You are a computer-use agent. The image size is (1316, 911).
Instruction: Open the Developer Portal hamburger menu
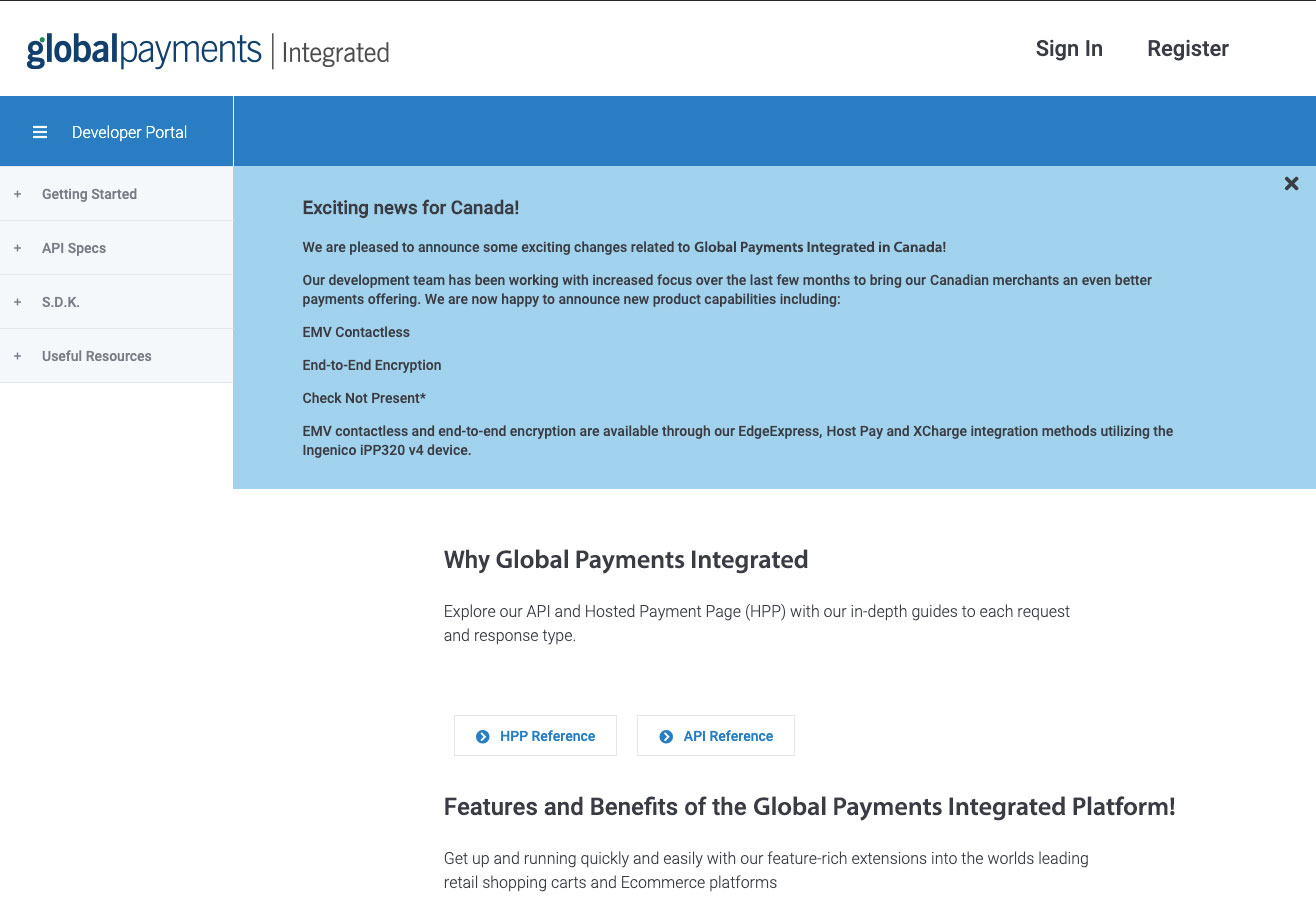pyautogui.click(x=40, y=131)
